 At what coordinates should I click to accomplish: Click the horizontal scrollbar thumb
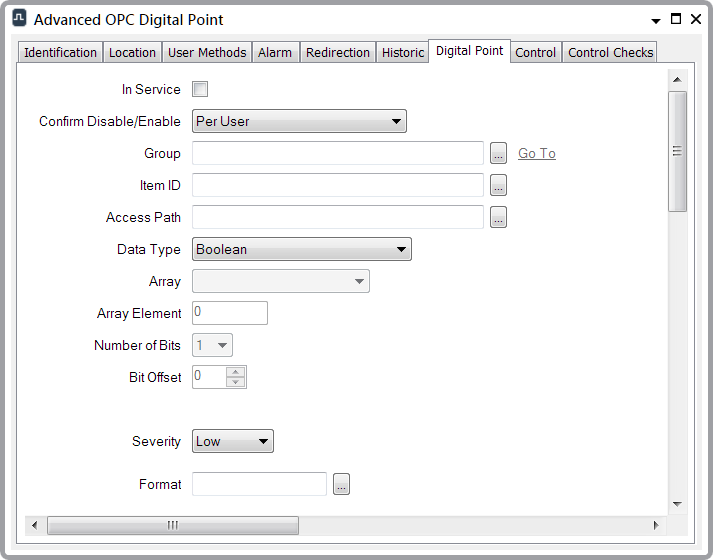click(x=172, y=525)
